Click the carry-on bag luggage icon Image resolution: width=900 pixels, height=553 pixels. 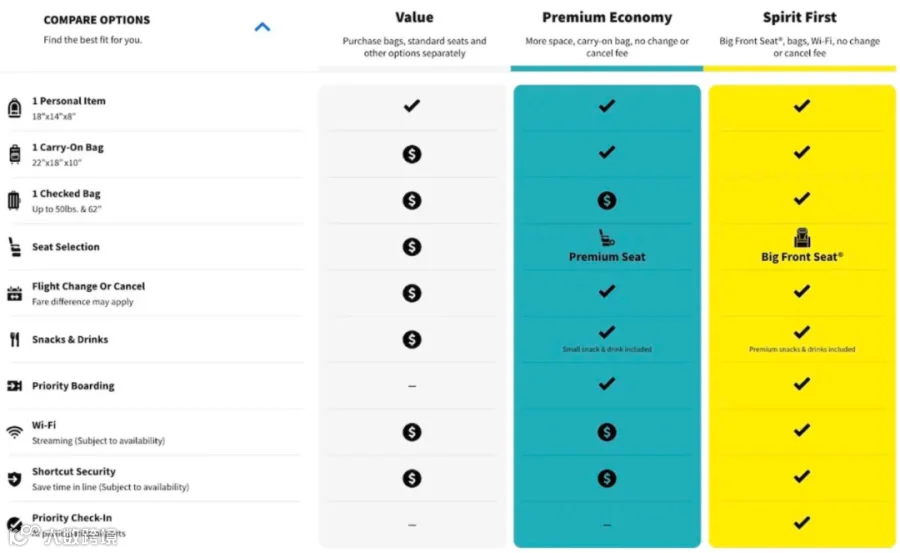(14, 154)
